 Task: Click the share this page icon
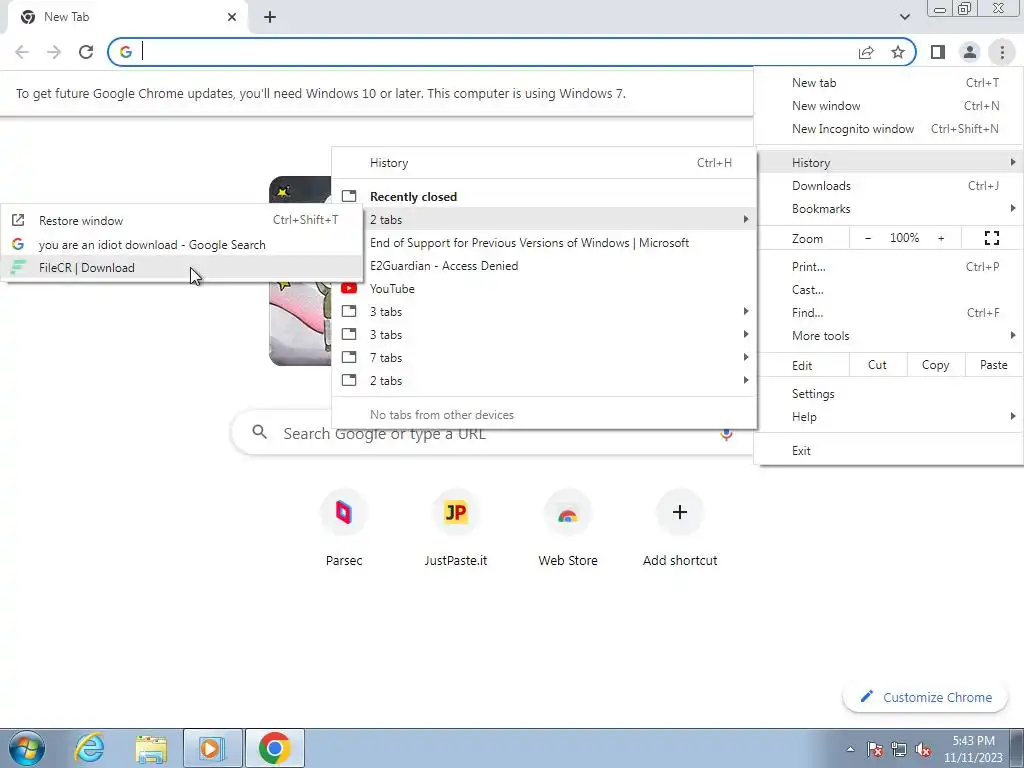coord(866,52)
